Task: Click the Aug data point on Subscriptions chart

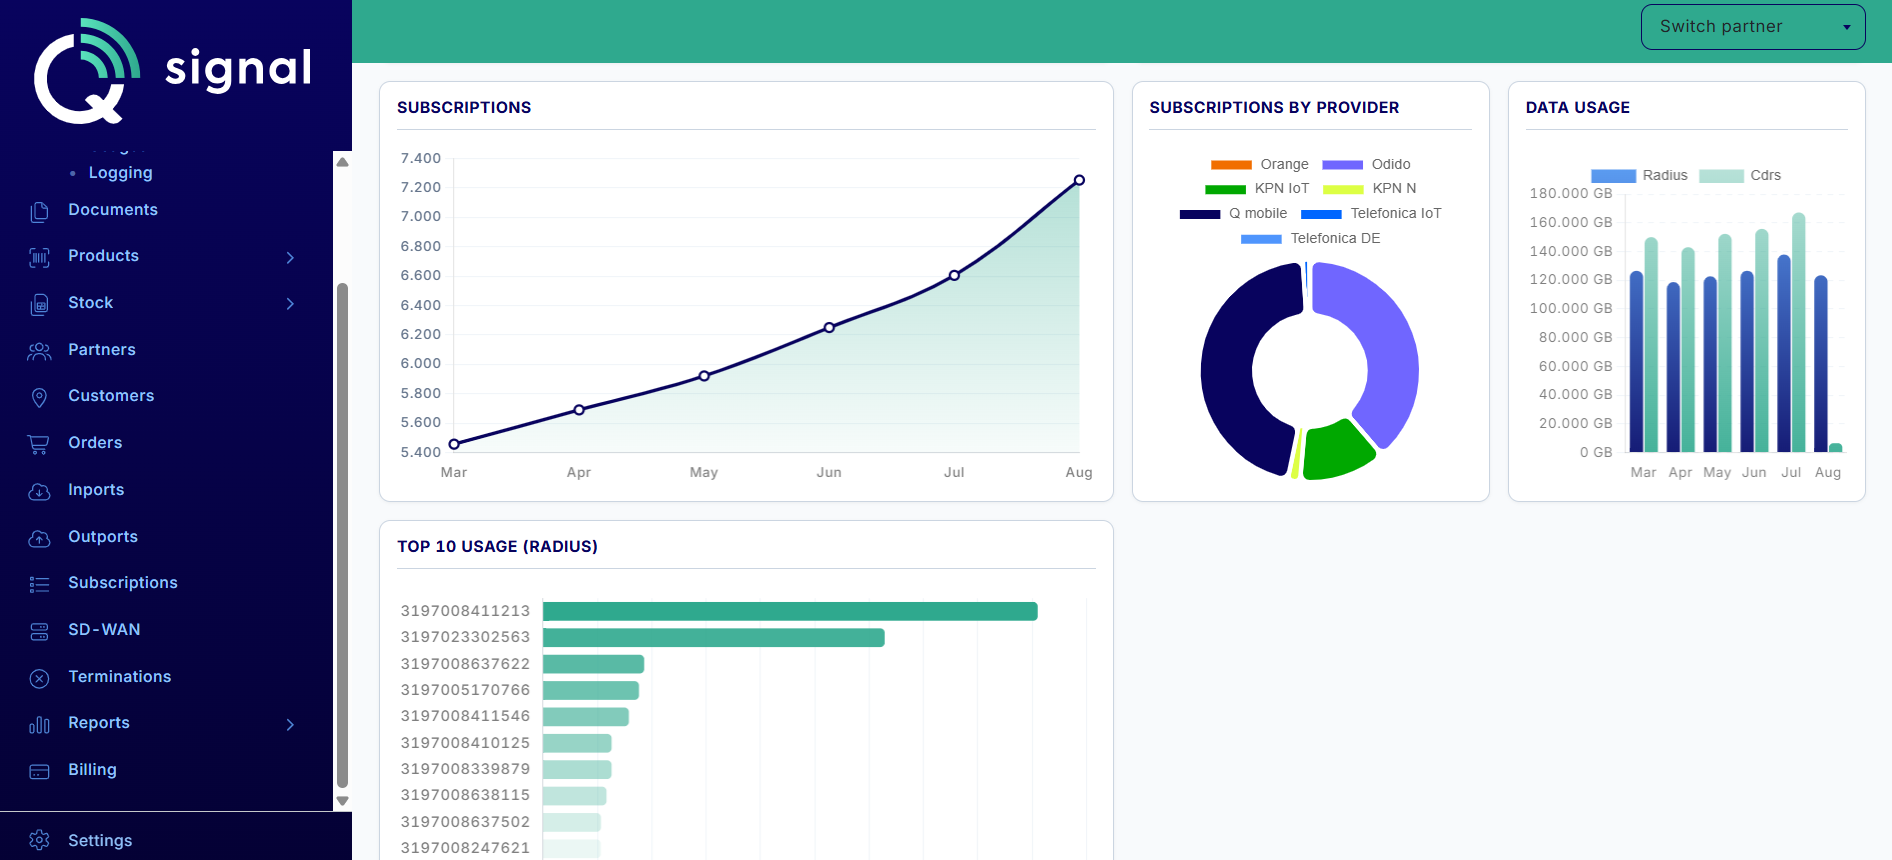Action: (1079, 180)
